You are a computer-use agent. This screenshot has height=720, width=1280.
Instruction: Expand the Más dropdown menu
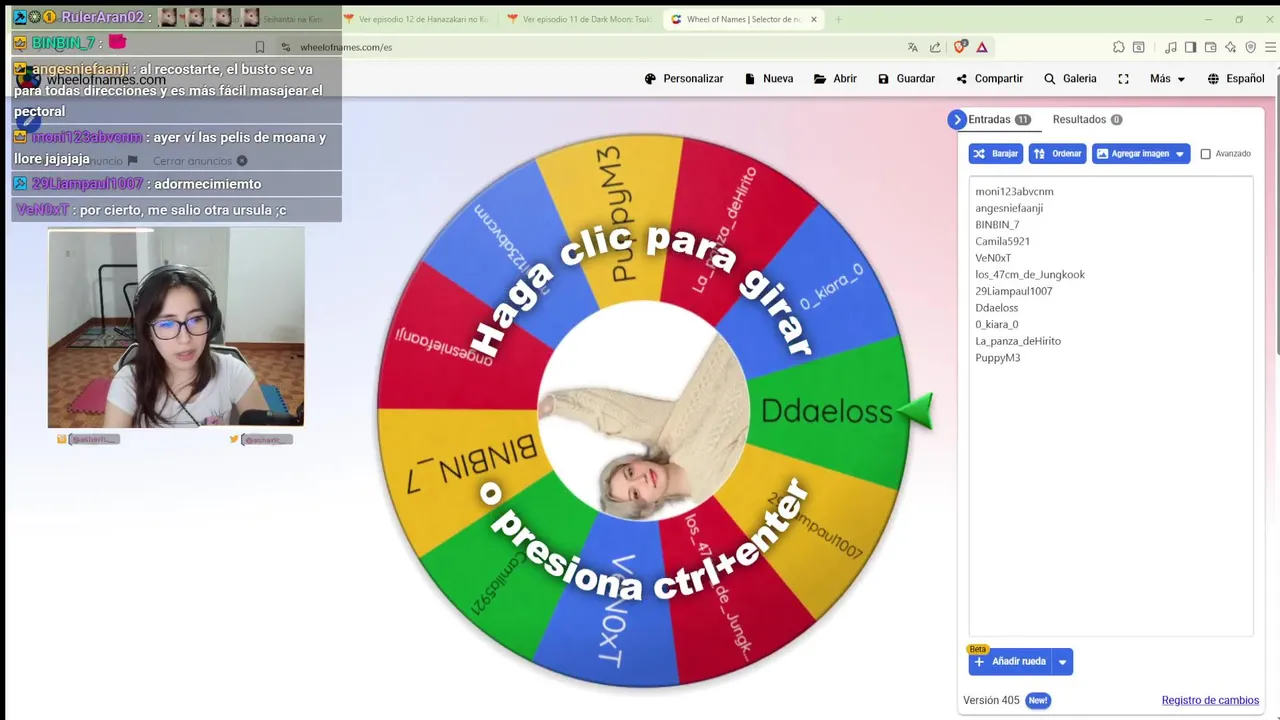click(1167, 79)
